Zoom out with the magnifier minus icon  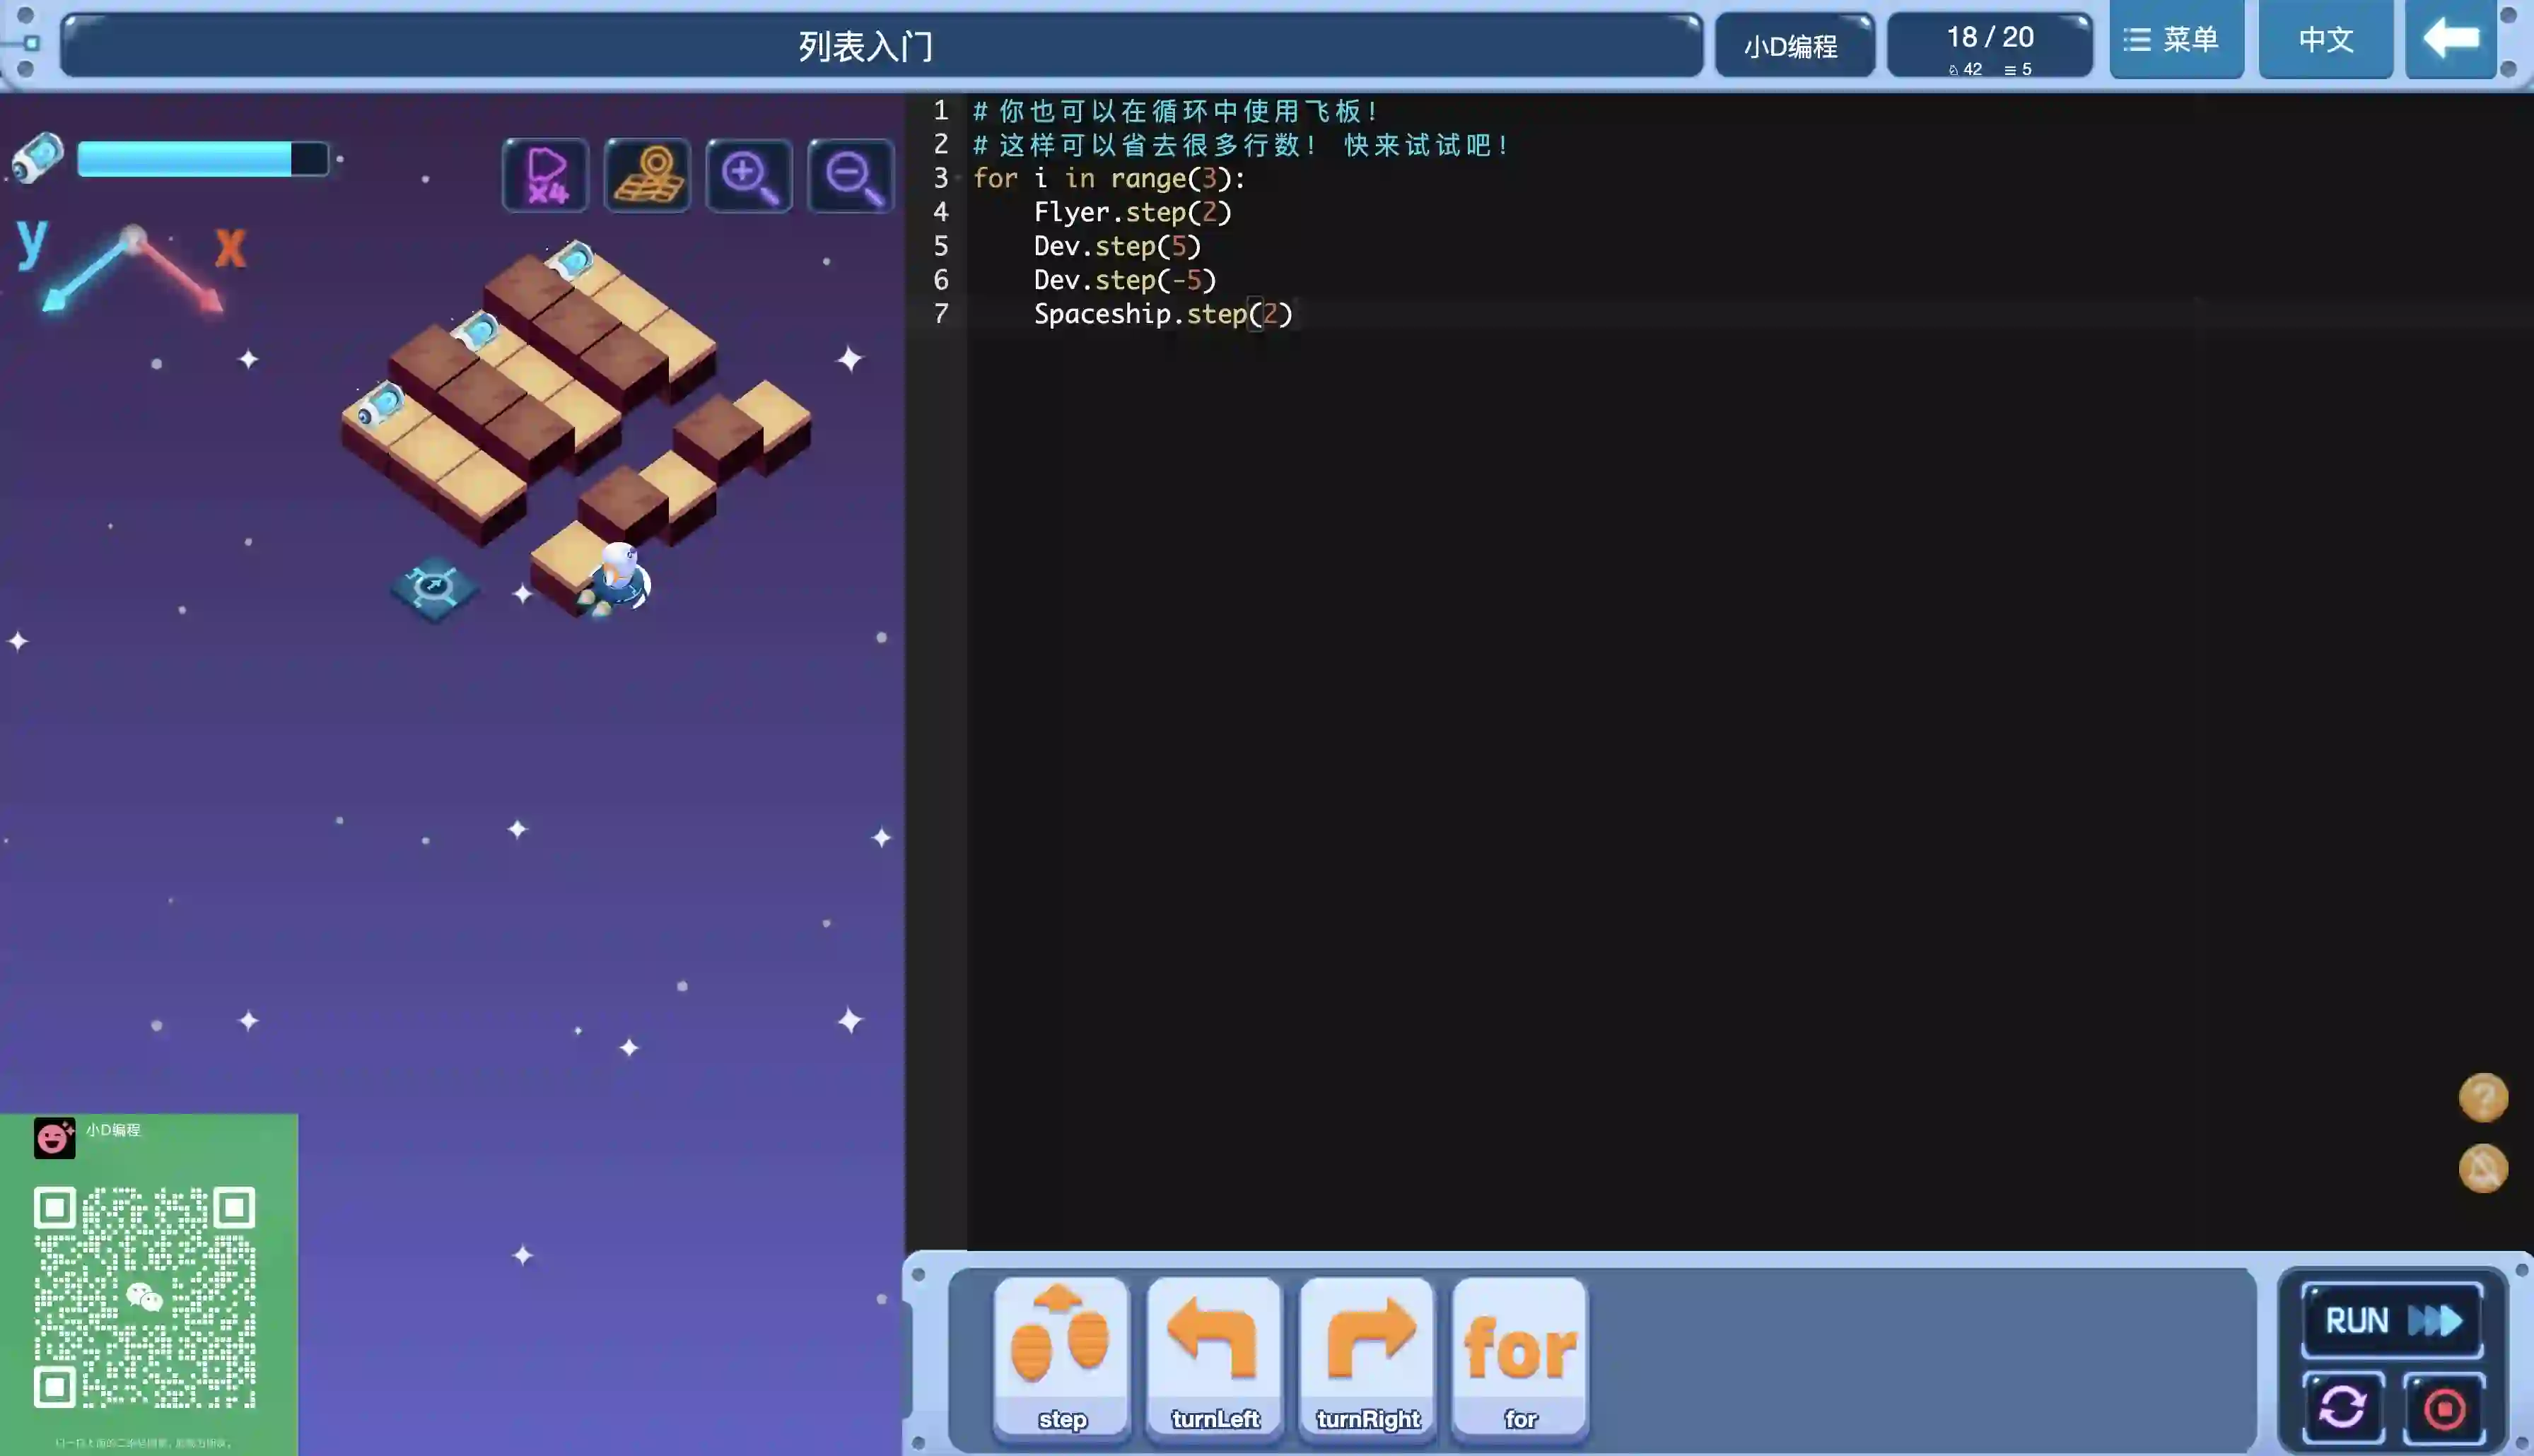(850, 175)
